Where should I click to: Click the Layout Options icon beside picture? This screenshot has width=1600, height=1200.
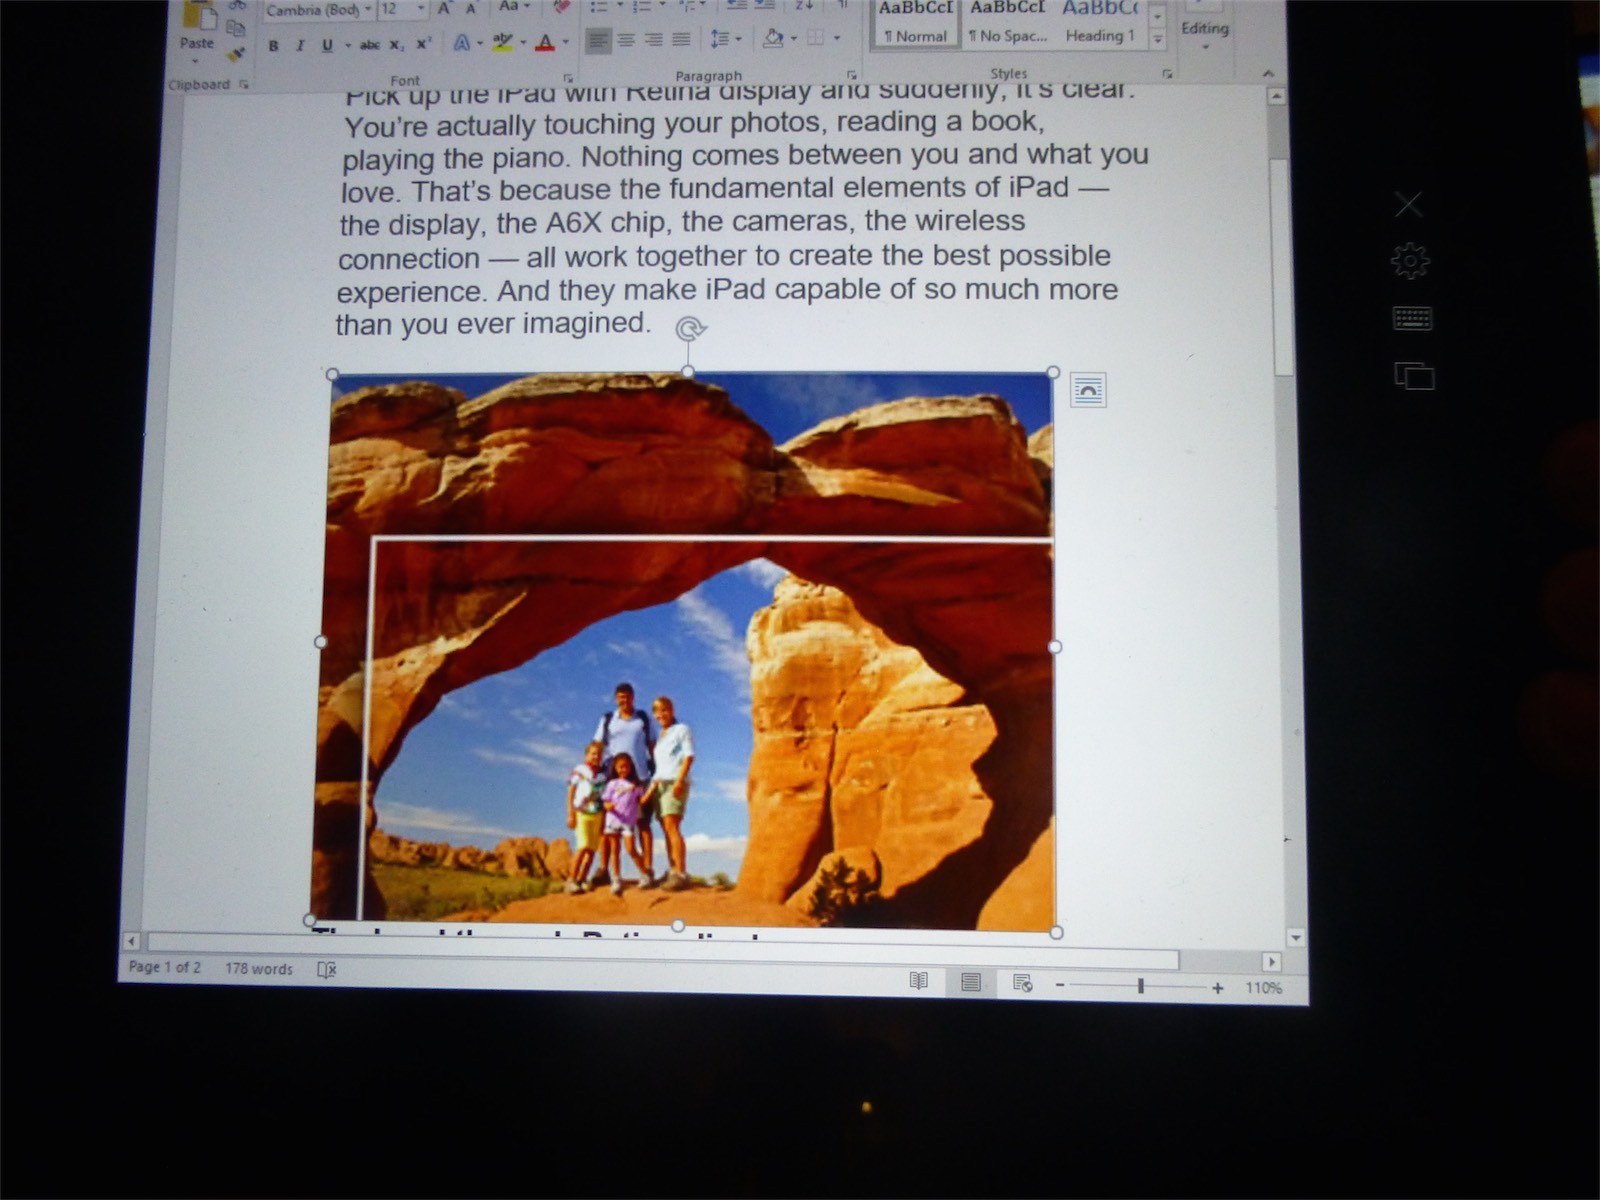click(x=1088, y=390)
